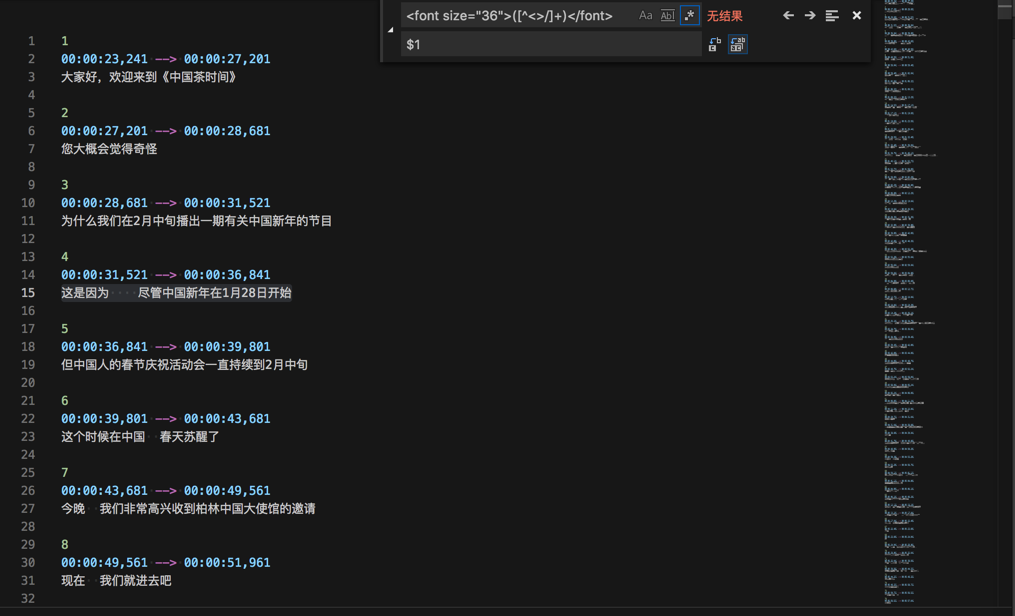
Task: Click end timestamp 00:00:51,961 on line 30
Action: pos(227,563)
